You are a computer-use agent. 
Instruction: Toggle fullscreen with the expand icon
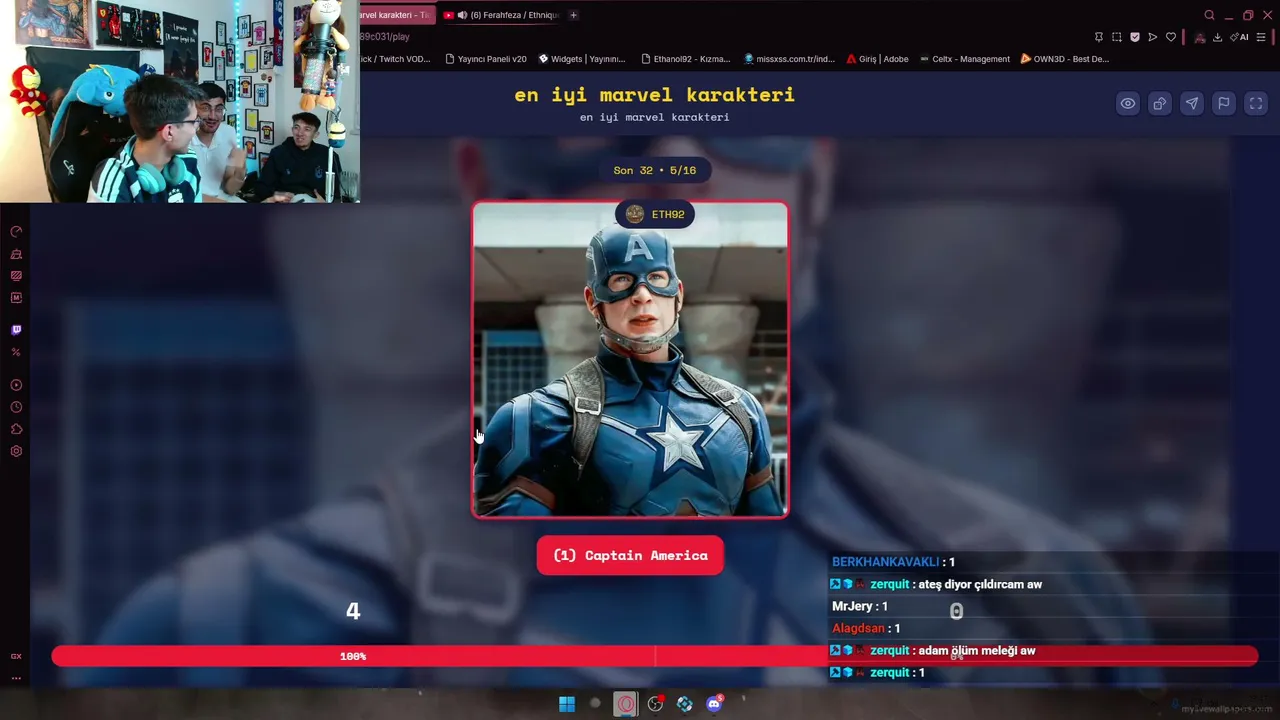[x=1256, y=103]
